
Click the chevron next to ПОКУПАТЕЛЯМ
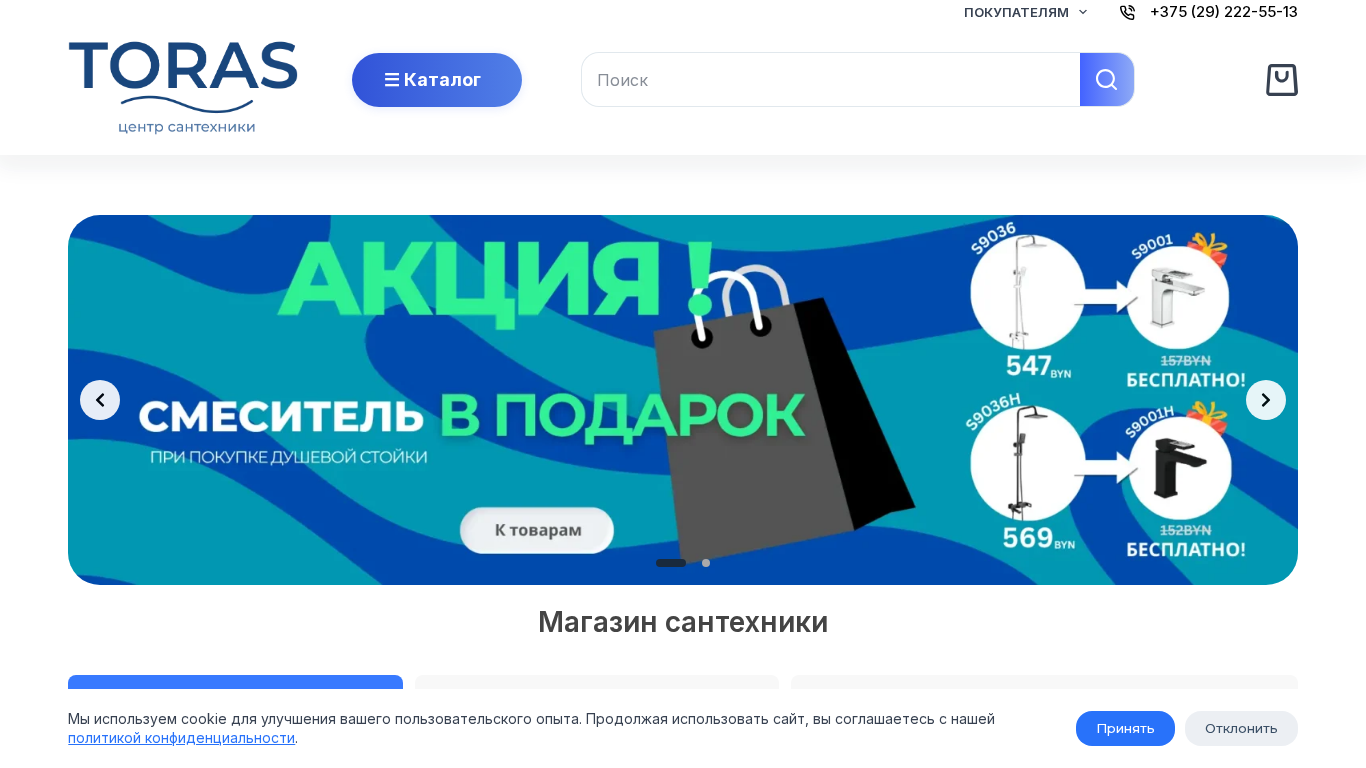(1082, 12)
